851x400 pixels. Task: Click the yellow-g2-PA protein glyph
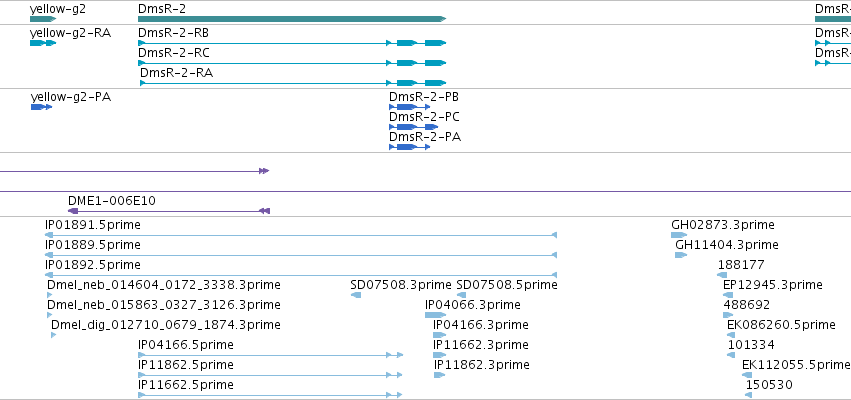point(41,107)
